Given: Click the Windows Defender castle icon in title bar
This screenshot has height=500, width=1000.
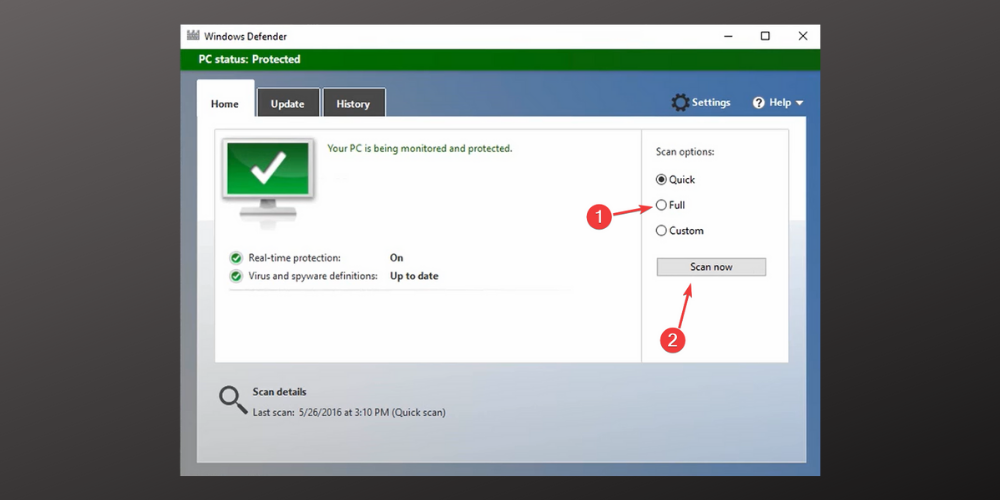Looking at the screenshot, I should [193, 36].
